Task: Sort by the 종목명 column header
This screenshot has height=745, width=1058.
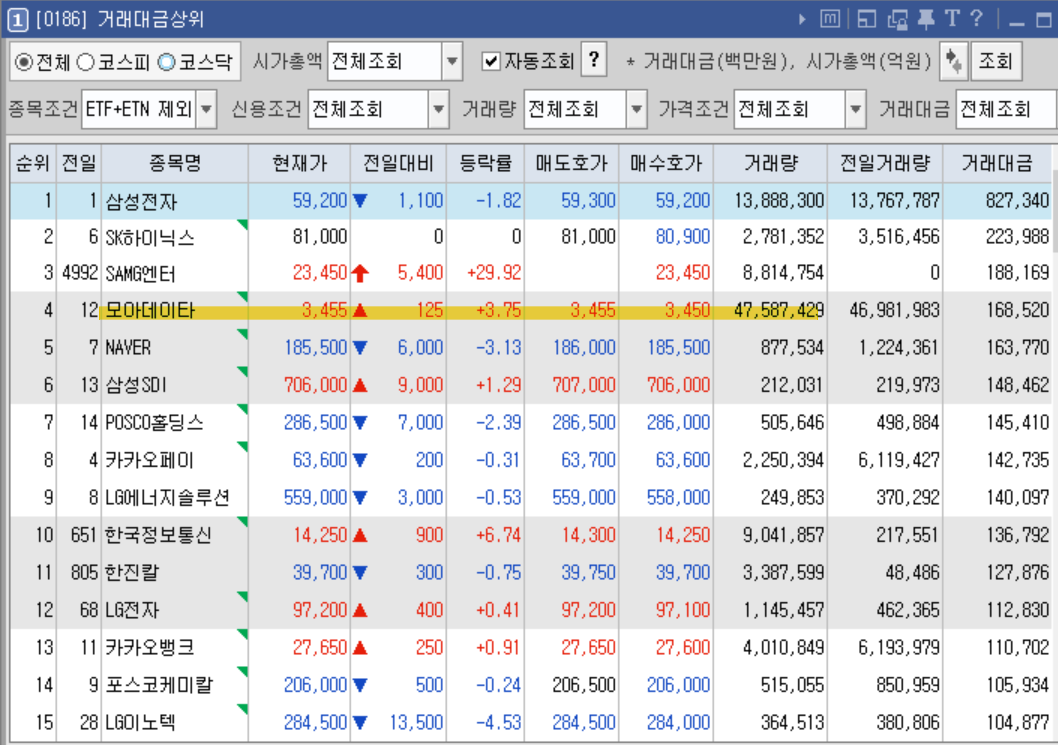Action: 175,163
